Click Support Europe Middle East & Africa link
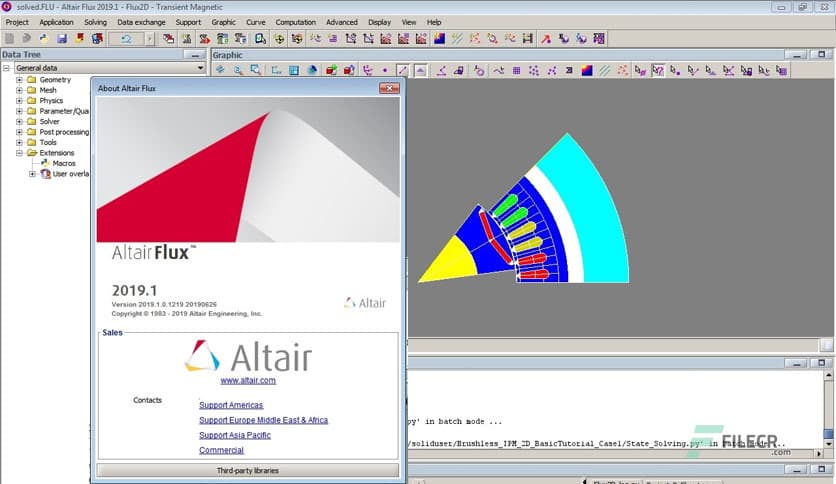Image resolution: width=836 pixels, height=484 pixels. 263,420
